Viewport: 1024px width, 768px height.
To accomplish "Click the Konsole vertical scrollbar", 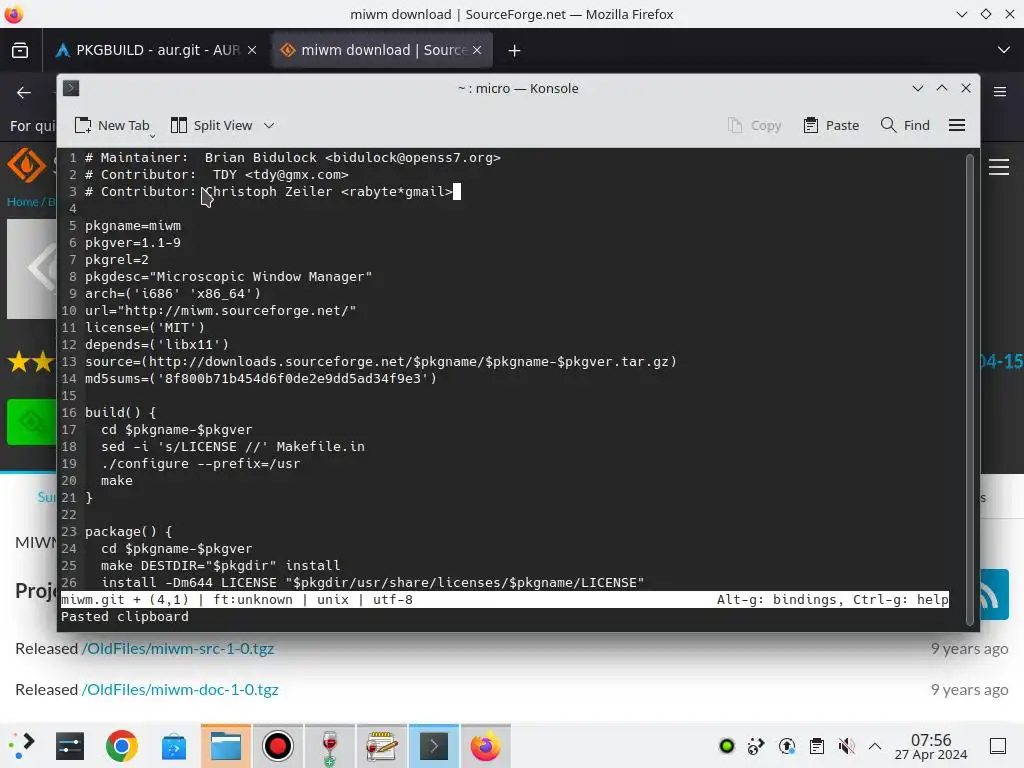I will (970, 389).
